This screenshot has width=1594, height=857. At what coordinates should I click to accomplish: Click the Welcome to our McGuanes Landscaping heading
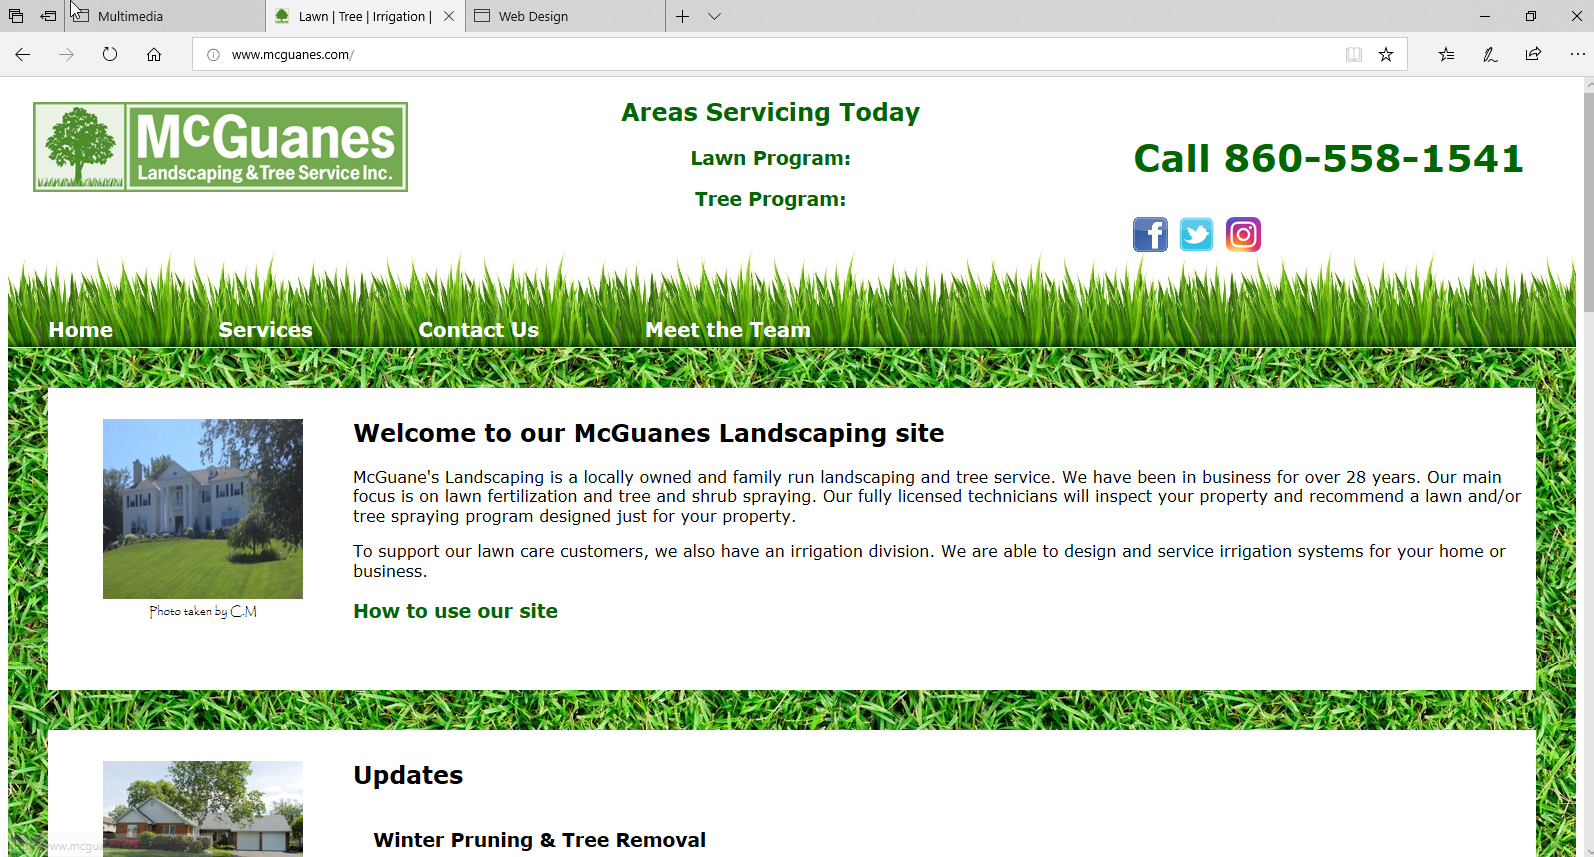(648, 433)
